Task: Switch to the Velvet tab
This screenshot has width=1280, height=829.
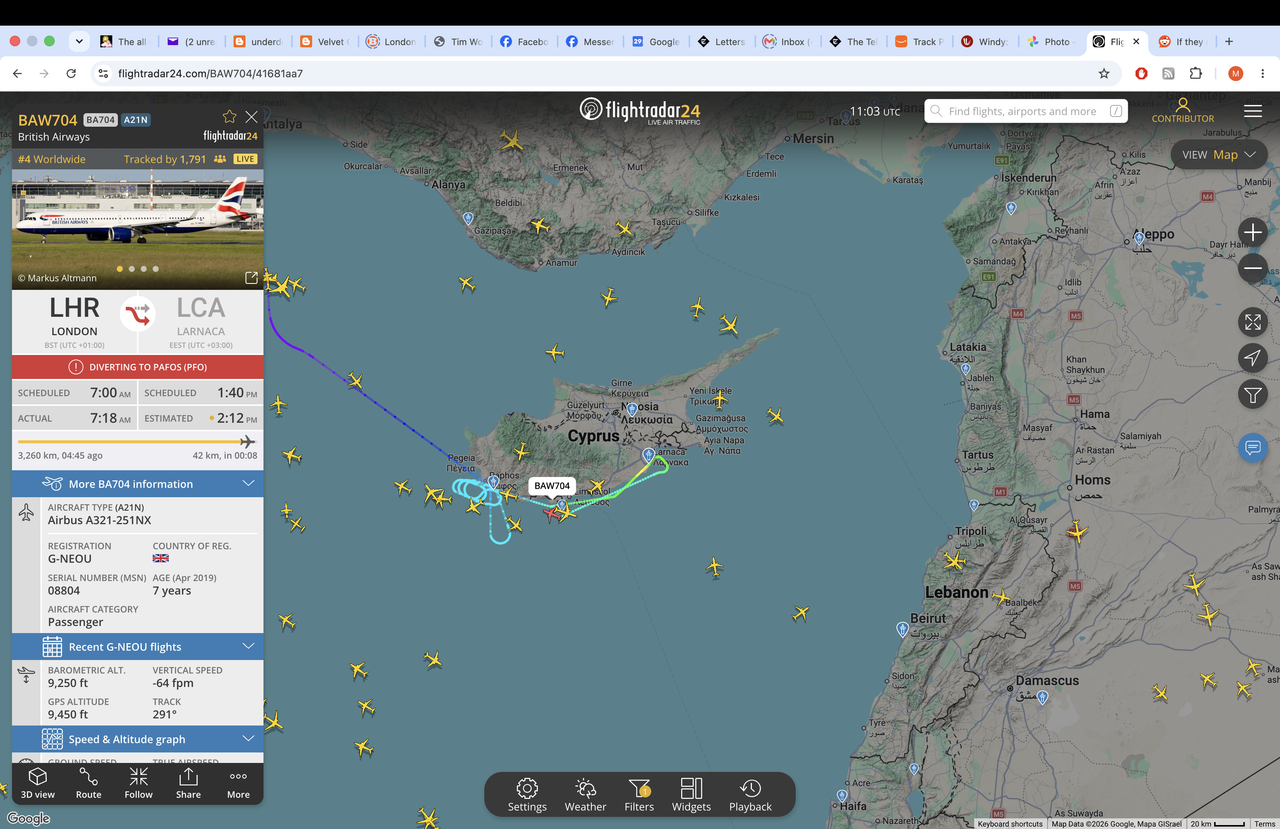Action: tap(326, 42)
